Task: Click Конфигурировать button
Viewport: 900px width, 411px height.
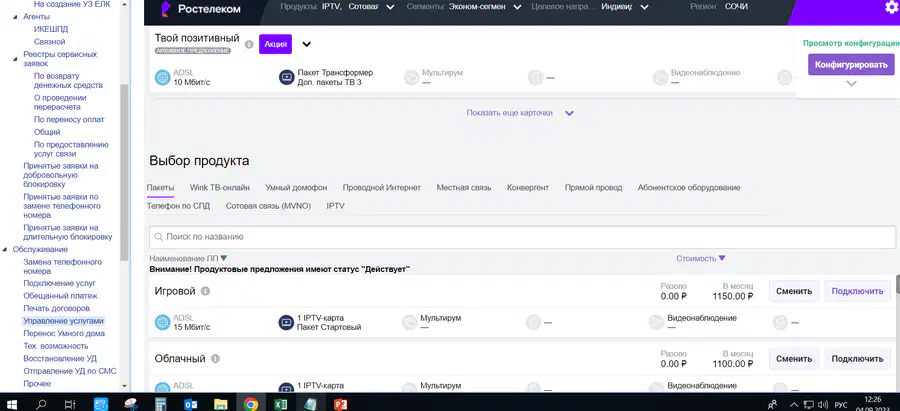Action: pyautogui.click(x=851, y=64)
